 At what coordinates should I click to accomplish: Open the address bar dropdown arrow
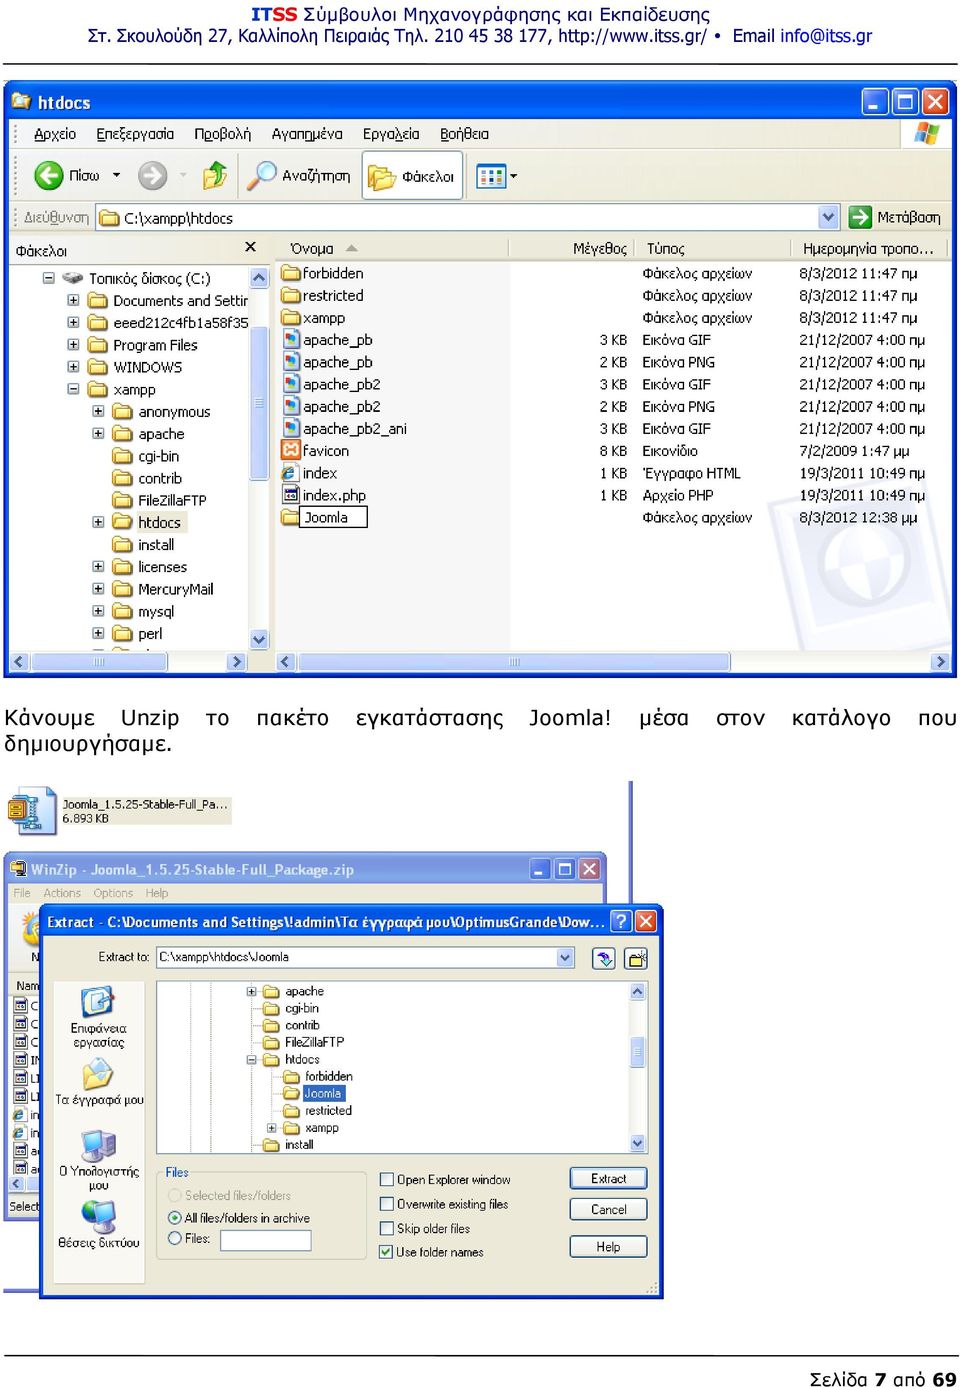(x=828, y=217)
